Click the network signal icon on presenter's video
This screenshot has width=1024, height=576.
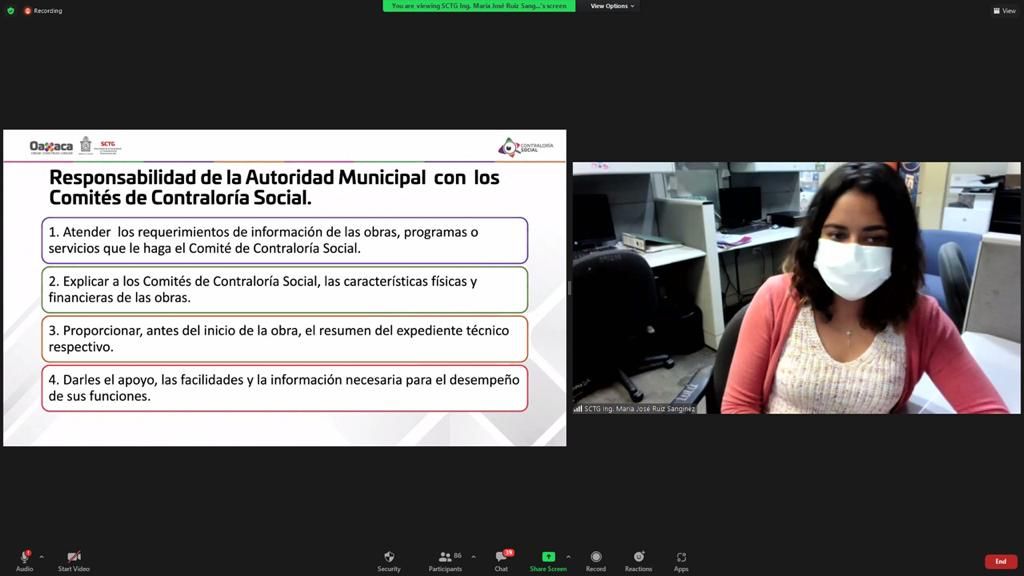pos(578,409)
